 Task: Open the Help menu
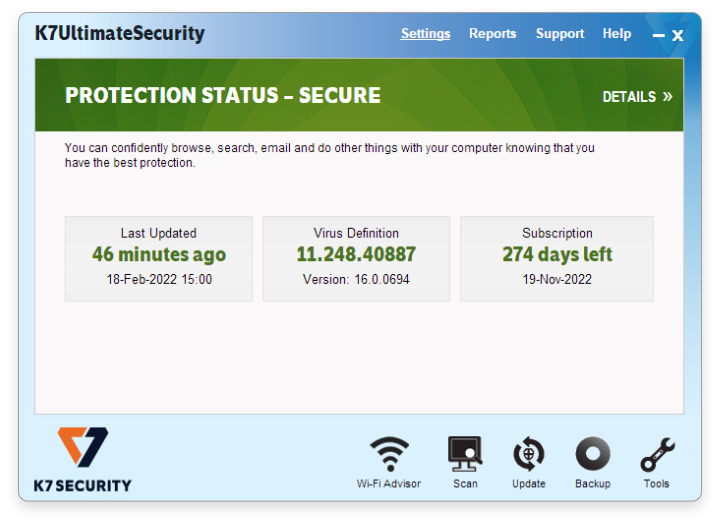(x=617, y=34)
